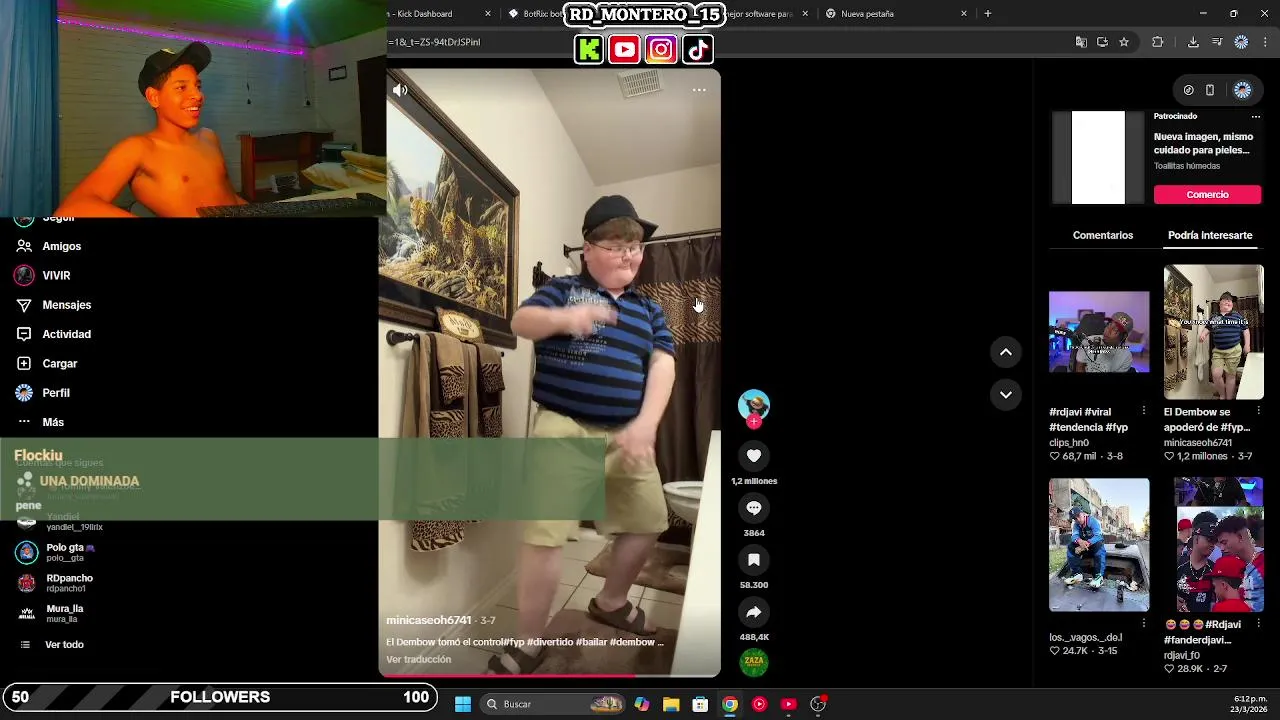The width and height of the screenshot is (1280, 720).
Task: Open the taskbar clock and date
Action: [x=1250, y=704]
